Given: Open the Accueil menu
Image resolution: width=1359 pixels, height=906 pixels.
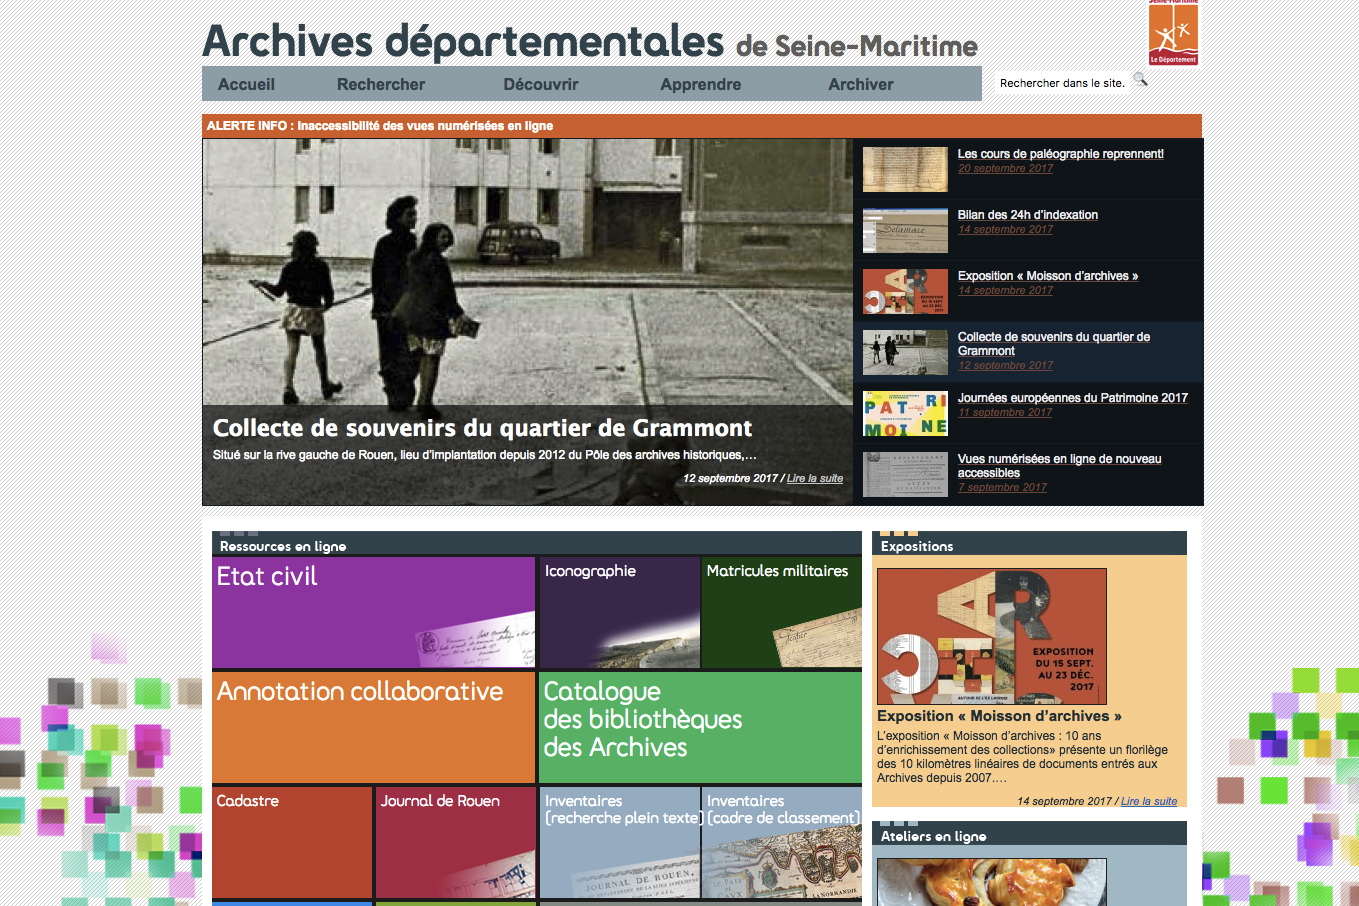Looking at the screenshot, I should point(246,85).
